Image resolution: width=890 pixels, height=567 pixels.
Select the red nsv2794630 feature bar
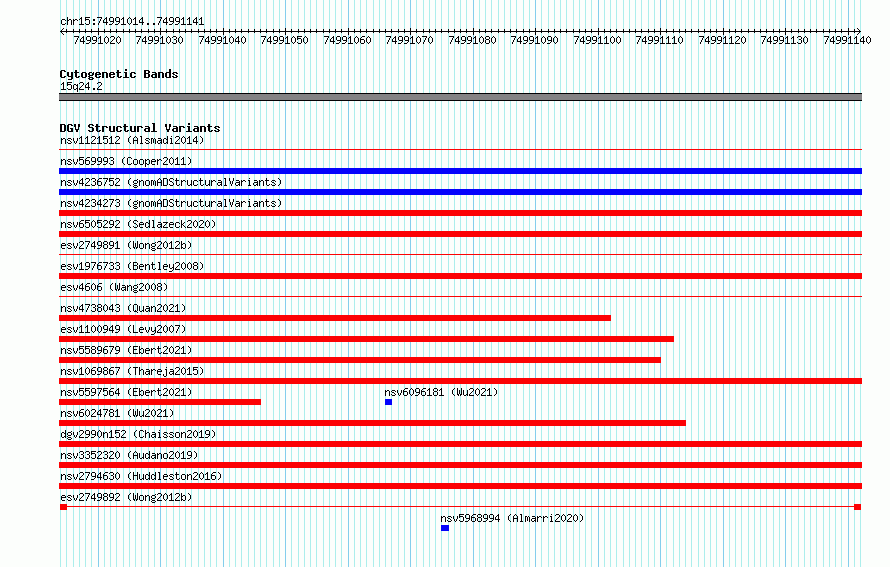460,486
